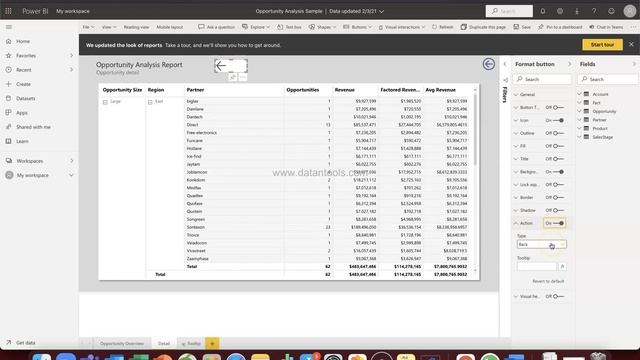Image resolution: width=640 pixels, height=360 pixels.
Task: Open the View menu
Action: point(109,27)
